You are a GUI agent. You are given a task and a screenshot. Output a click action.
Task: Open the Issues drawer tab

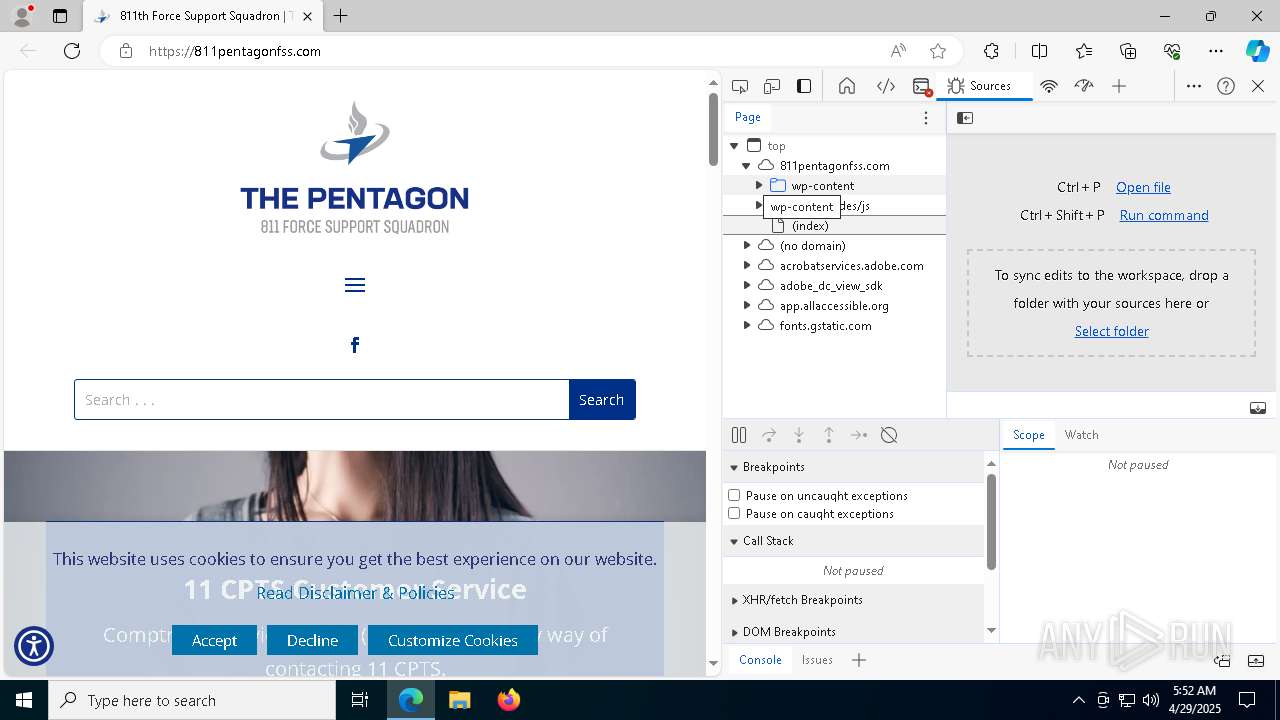pyautogui.click(x=817, y=660)
